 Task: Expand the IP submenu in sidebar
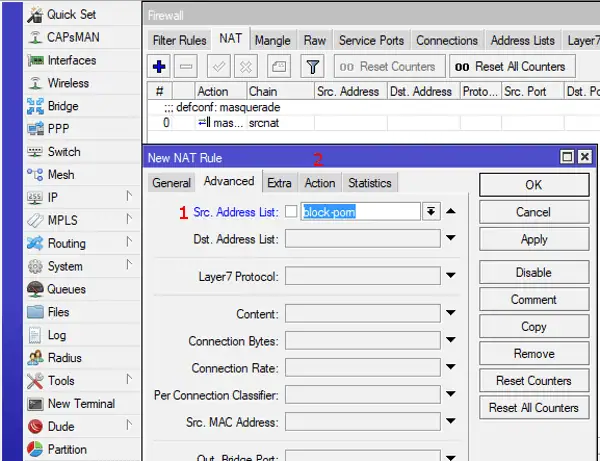tap(83, 197)
